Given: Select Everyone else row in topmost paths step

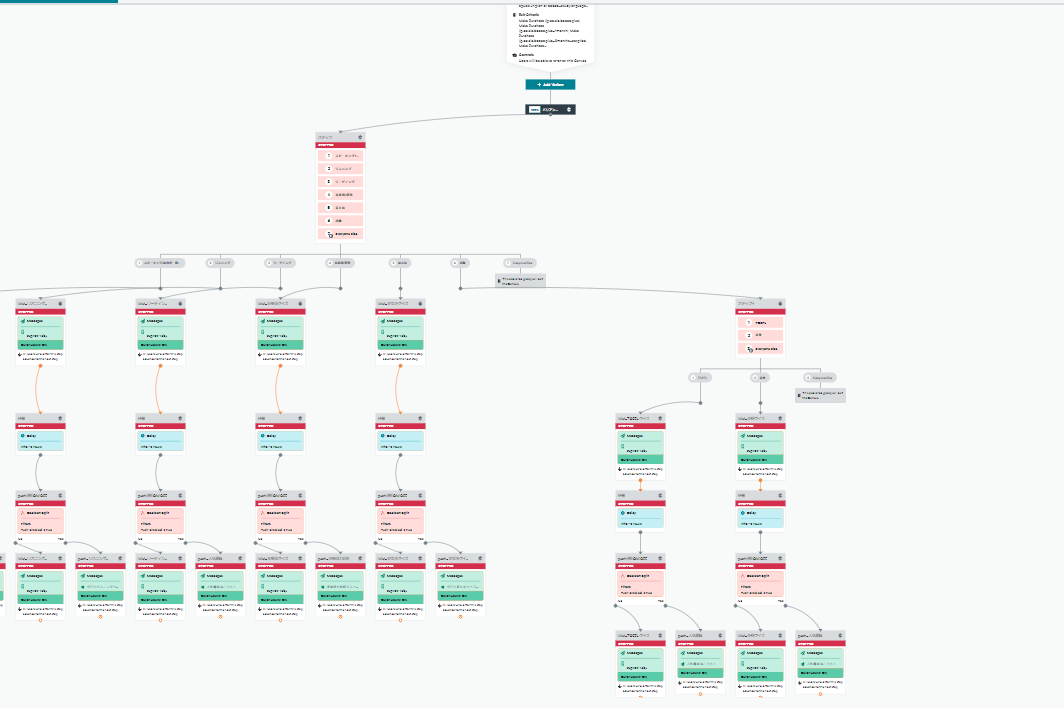Looking at the screenshot, I should pos(341,233).
